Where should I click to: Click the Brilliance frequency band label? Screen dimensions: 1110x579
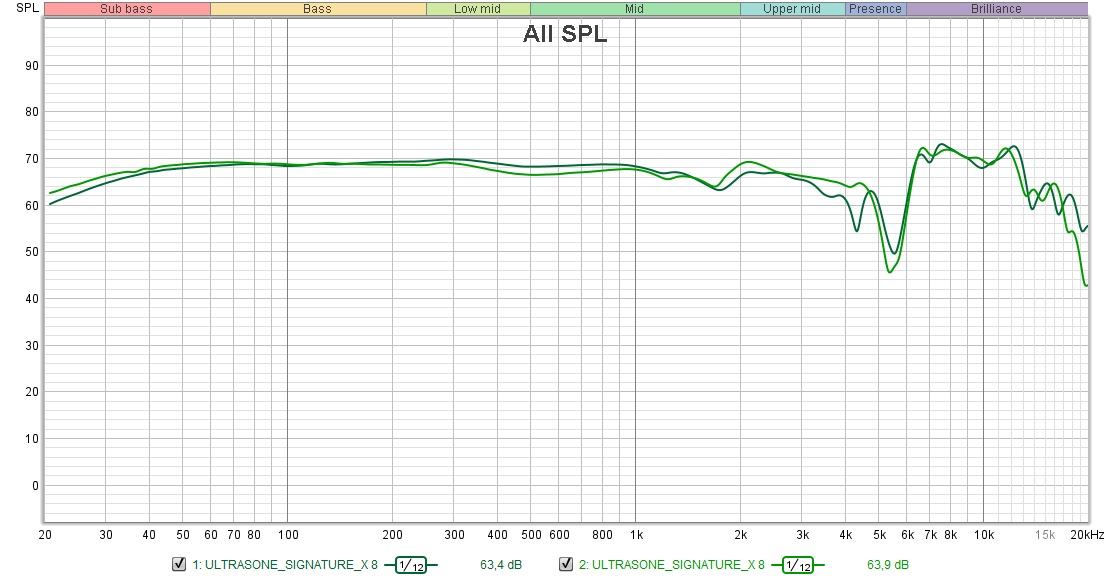coord(996,8)
